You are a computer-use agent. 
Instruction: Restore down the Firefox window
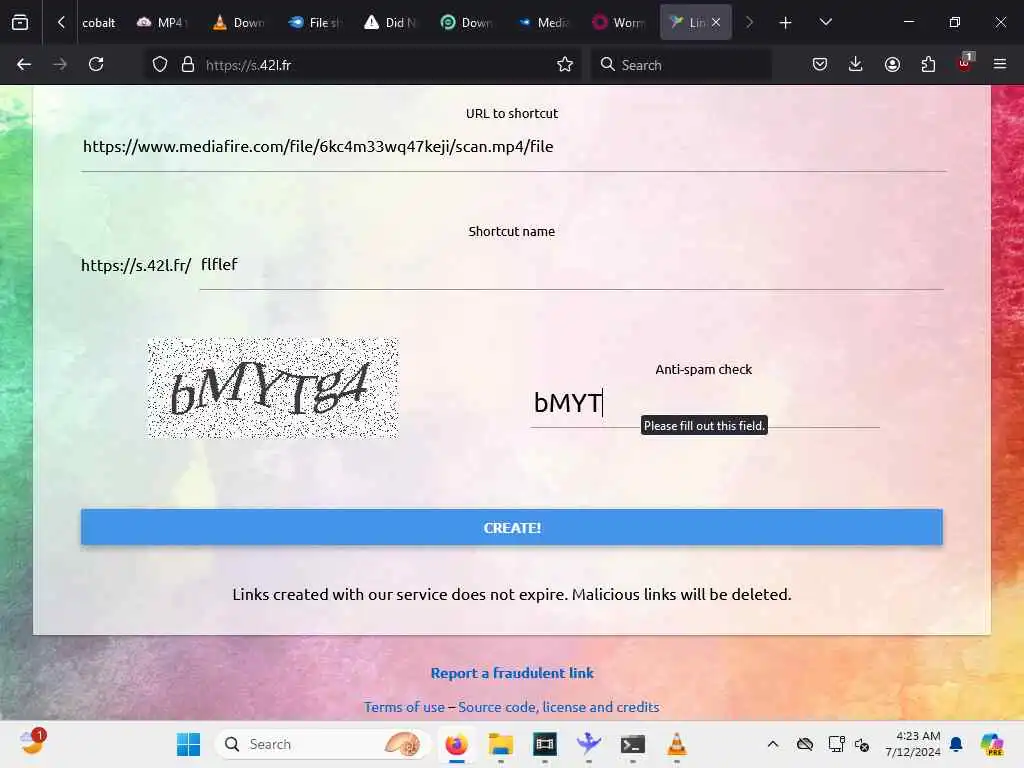click(954, 22)
